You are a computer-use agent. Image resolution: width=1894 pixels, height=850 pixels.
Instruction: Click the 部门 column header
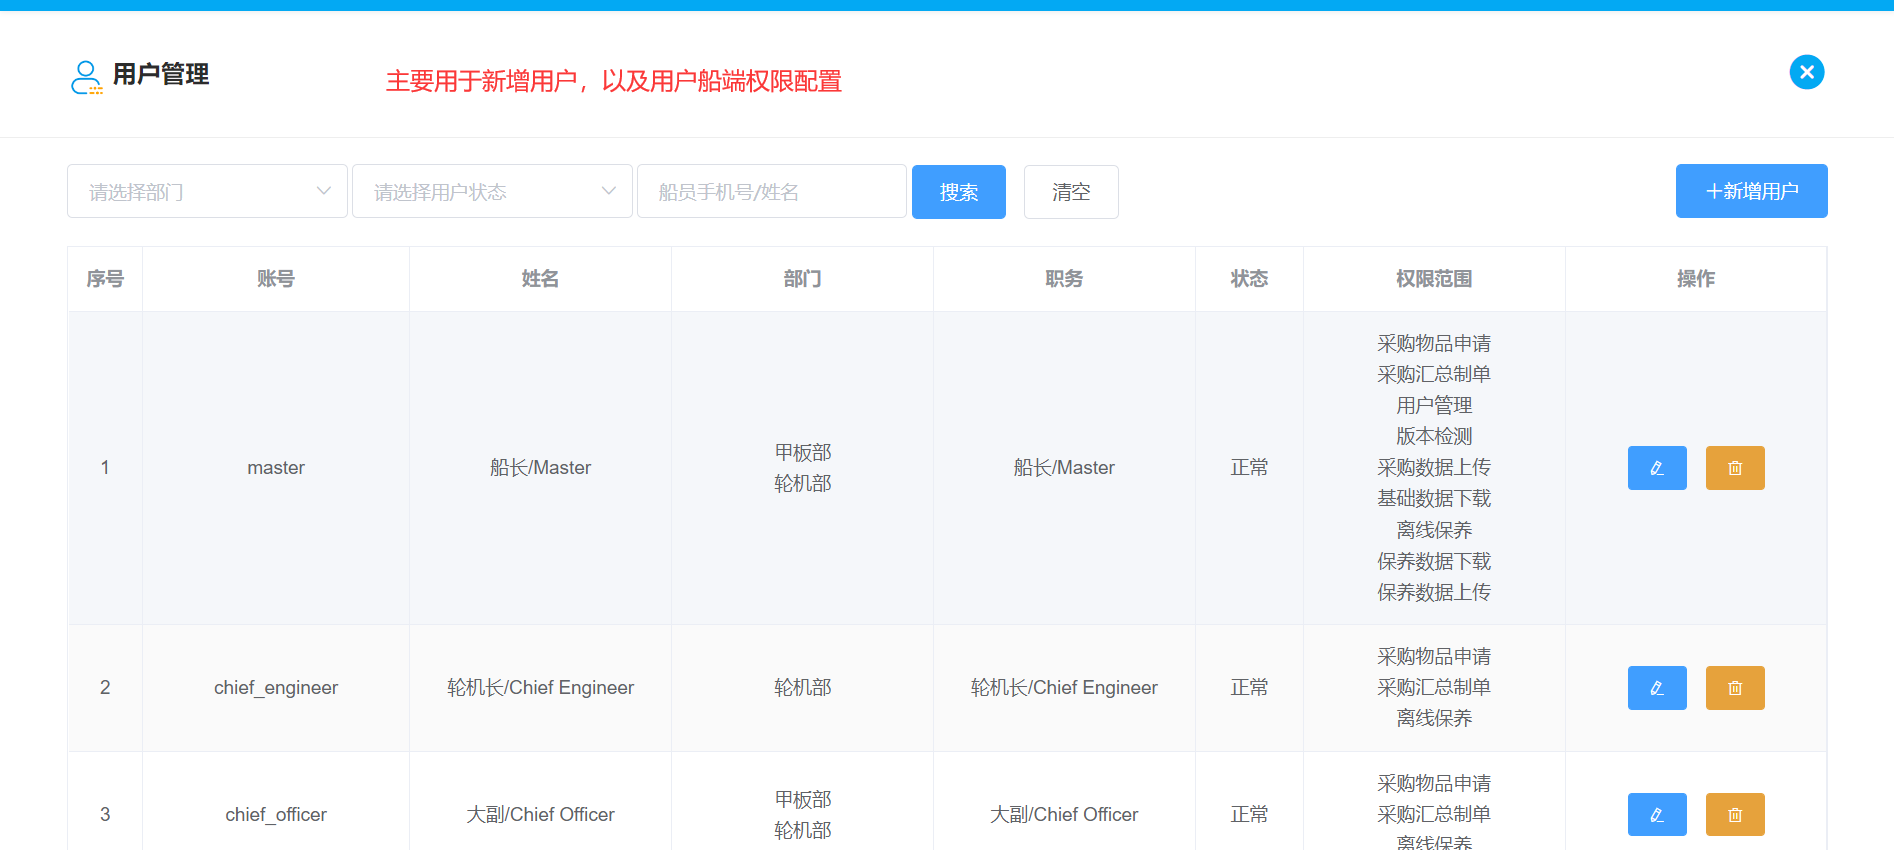tap(802, 279)
